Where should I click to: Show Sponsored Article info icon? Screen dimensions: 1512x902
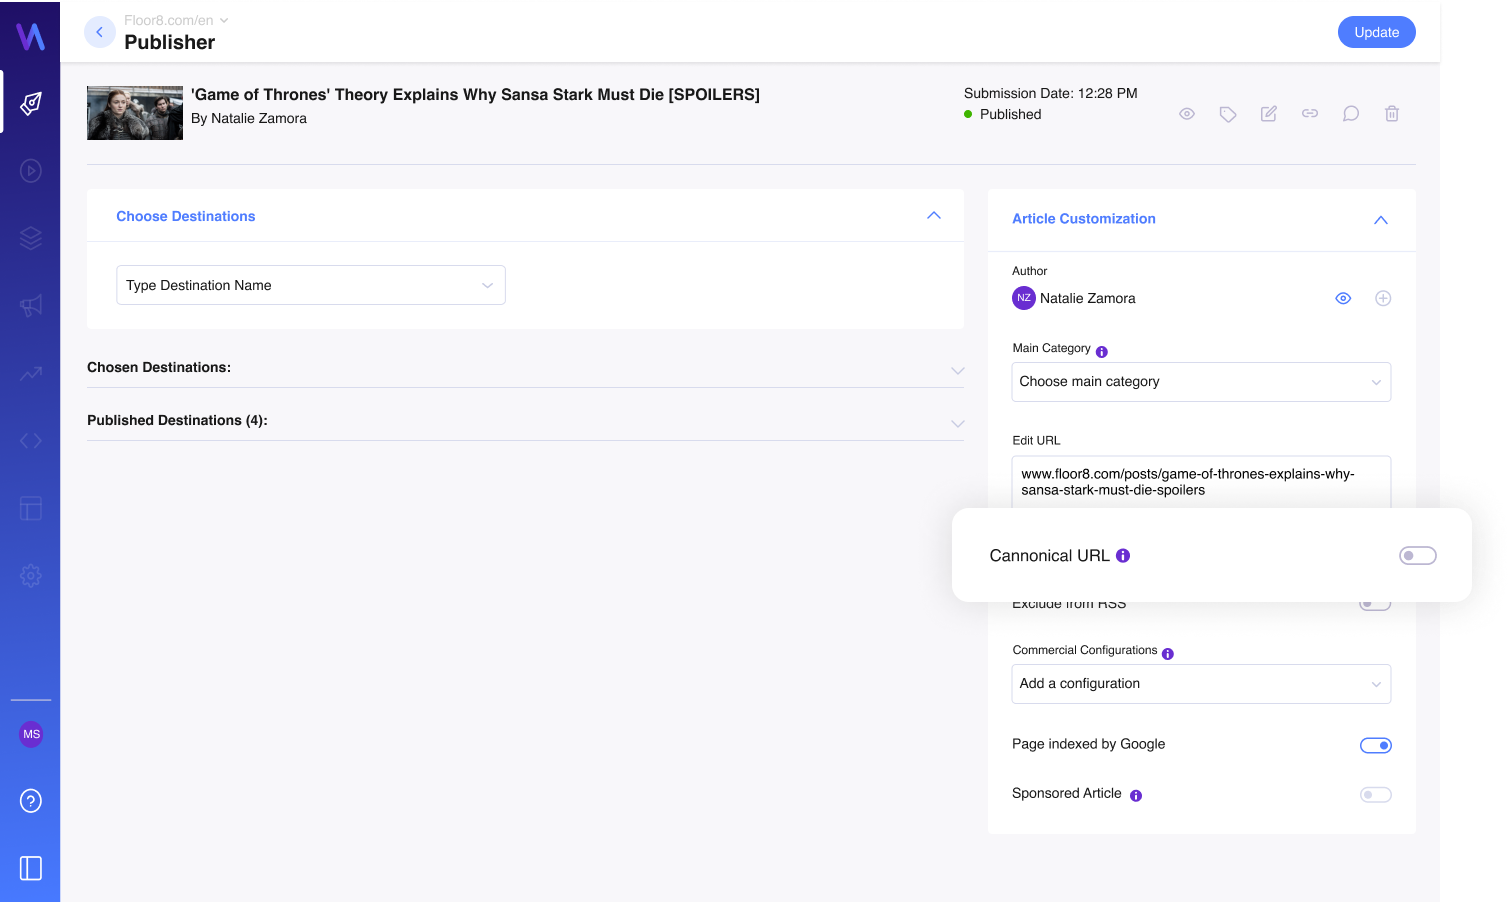click(x=1136, y=796)
